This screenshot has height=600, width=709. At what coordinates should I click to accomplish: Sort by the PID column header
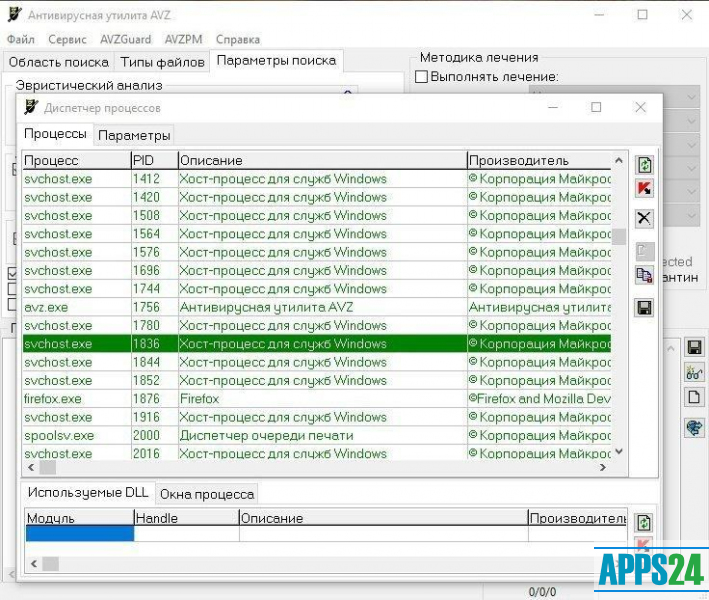(155, 161)
